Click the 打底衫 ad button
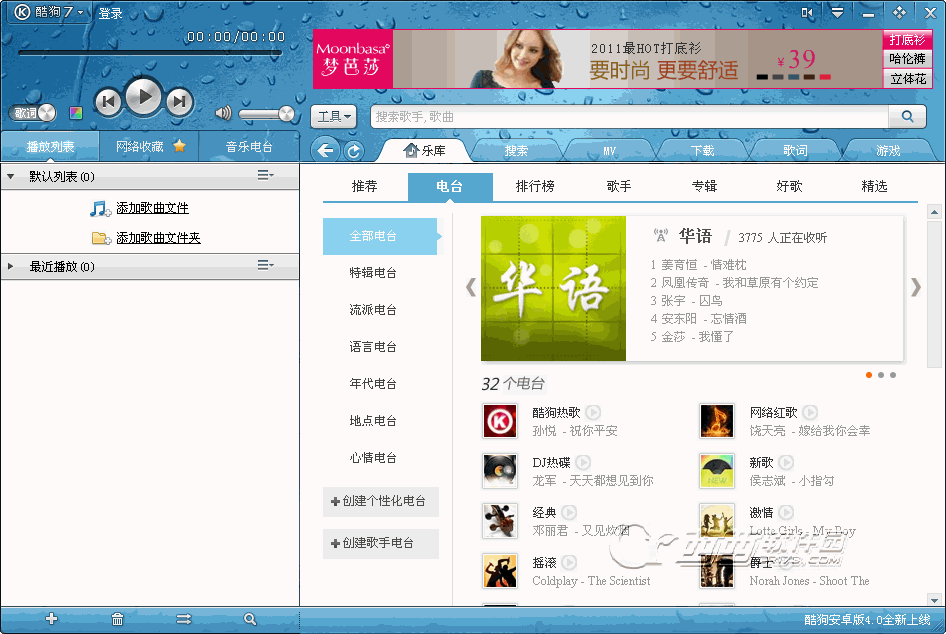Viewport: 946px width, 634px height. 907,40
